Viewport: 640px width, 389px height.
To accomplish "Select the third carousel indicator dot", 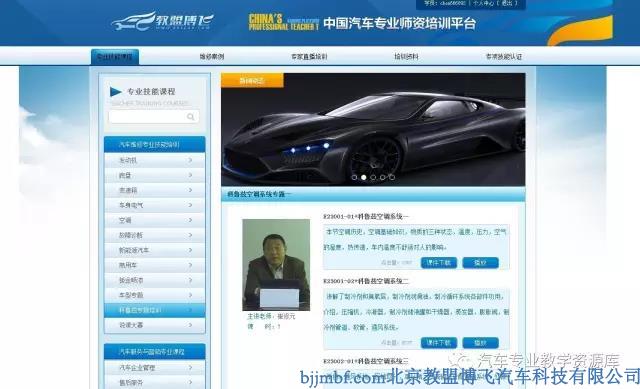I will (x=373, y=177).
